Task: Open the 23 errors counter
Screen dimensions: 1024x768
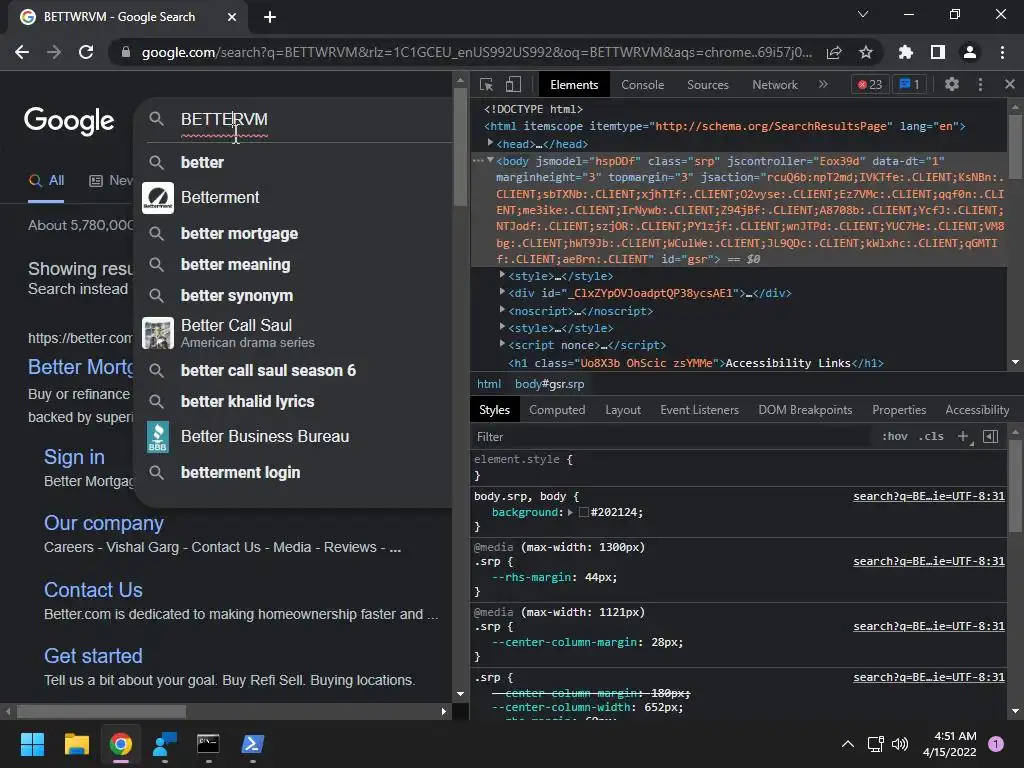Action: (x=870, y=84)
